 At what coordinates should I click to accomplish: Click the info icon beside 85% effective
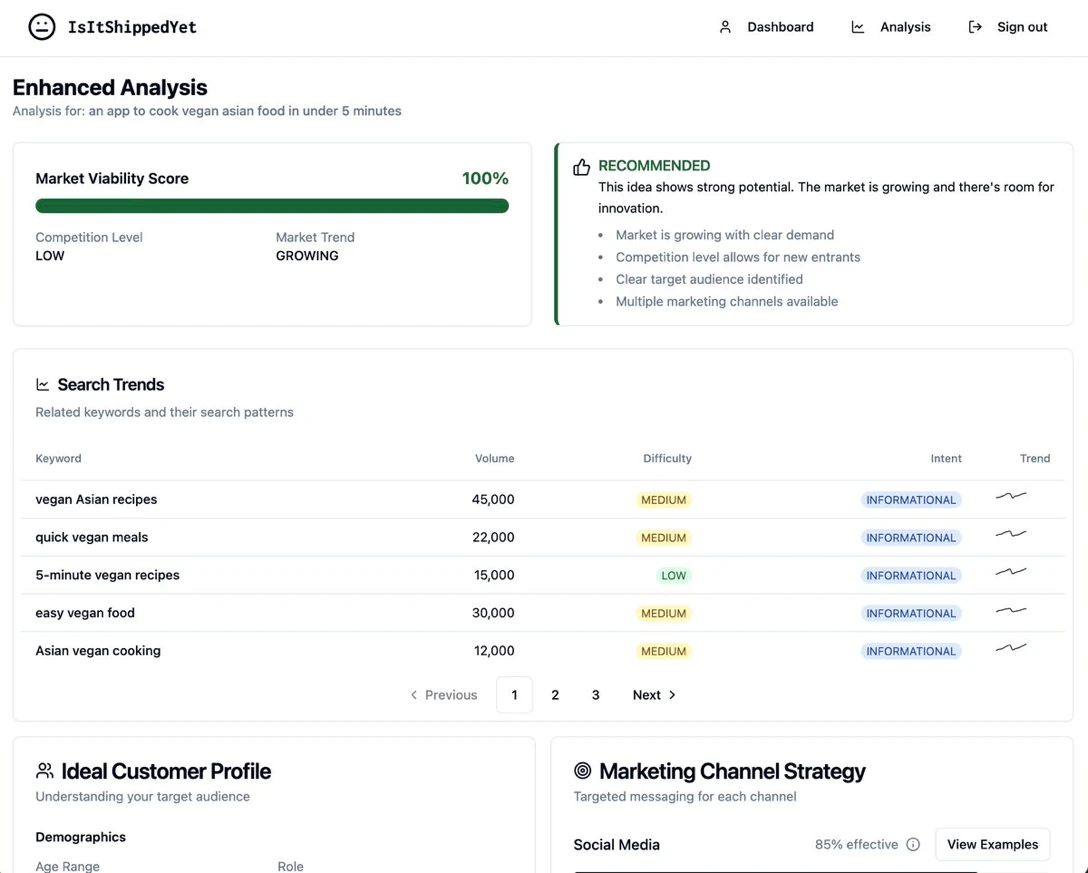[x=913, y=845]
